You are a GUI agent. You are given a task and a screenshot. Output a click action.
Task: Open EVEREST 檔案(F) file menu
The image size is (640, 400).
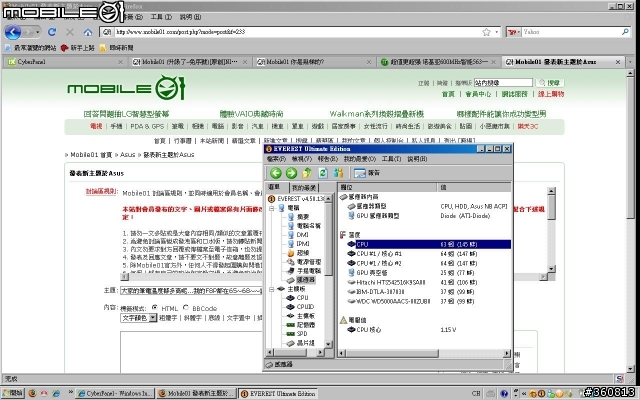[276, 159]
